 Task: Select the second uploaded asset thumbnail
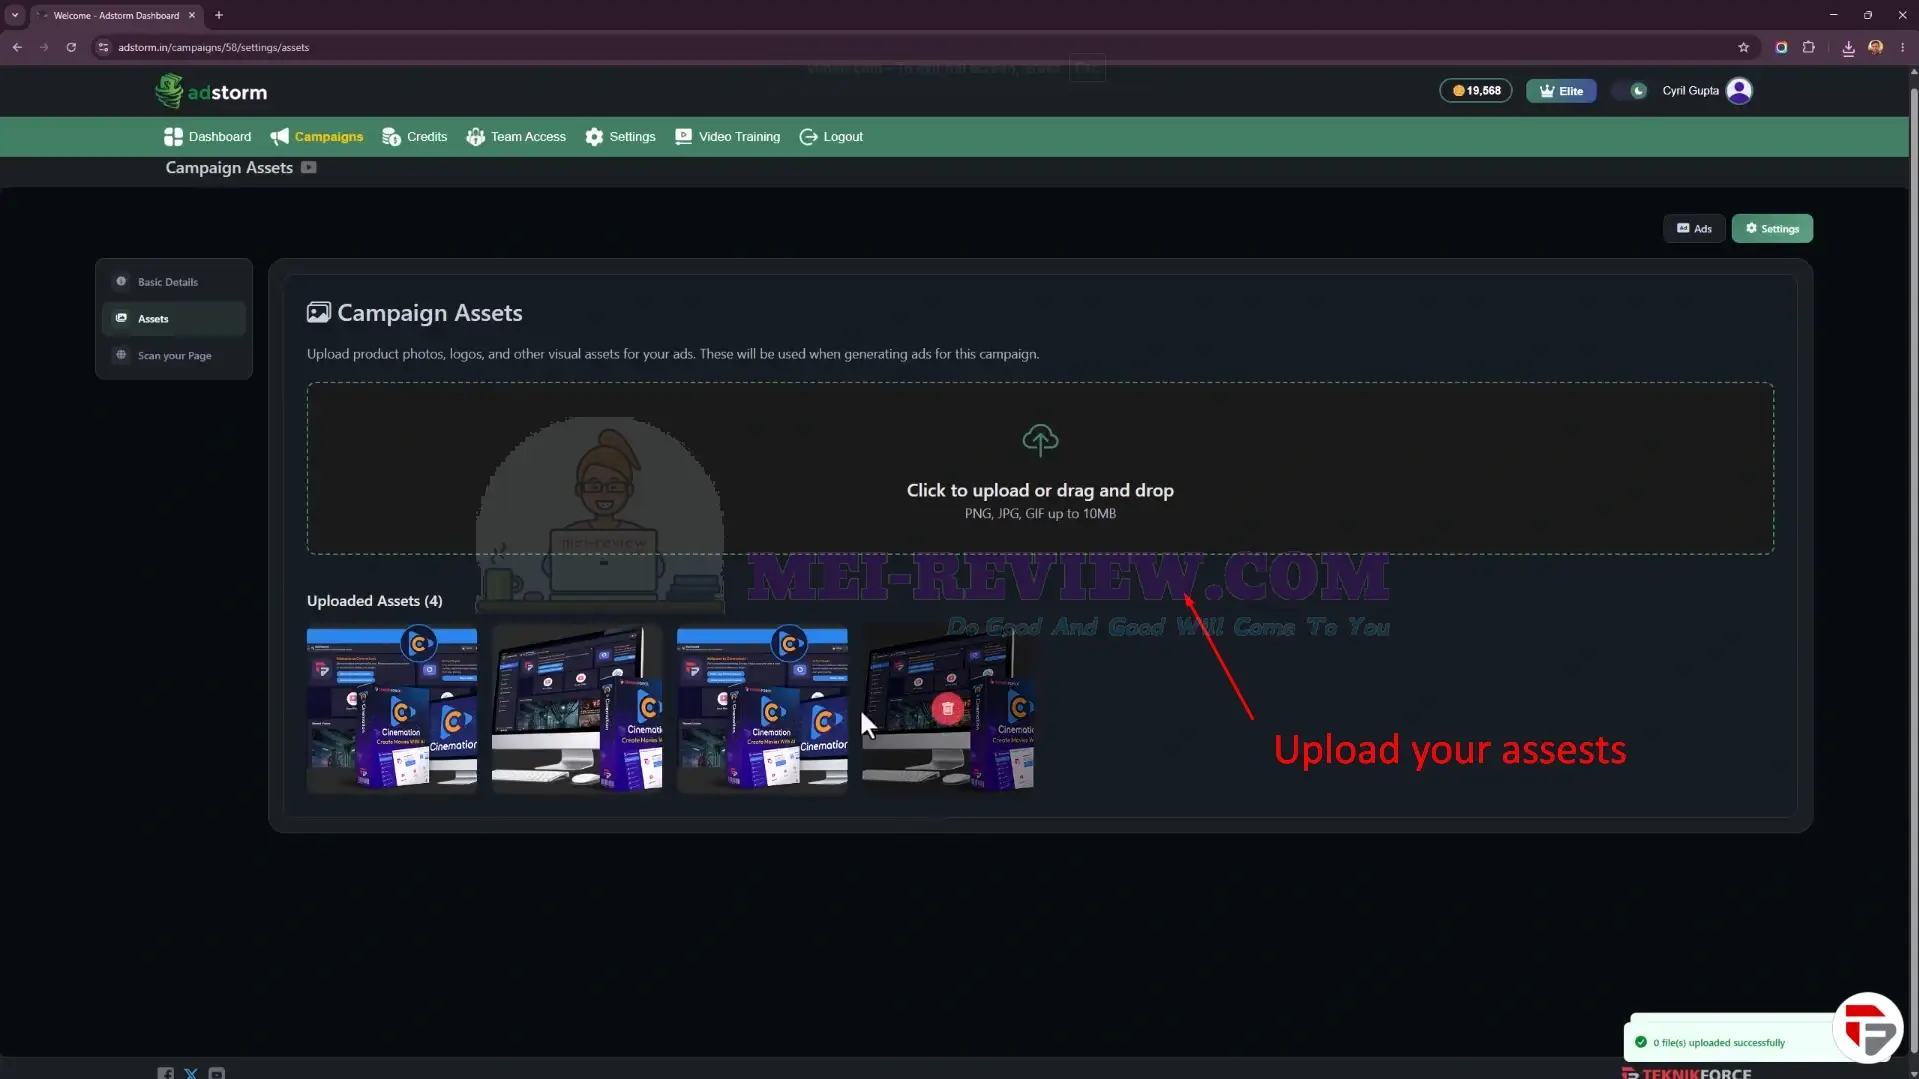coord(577,709)
